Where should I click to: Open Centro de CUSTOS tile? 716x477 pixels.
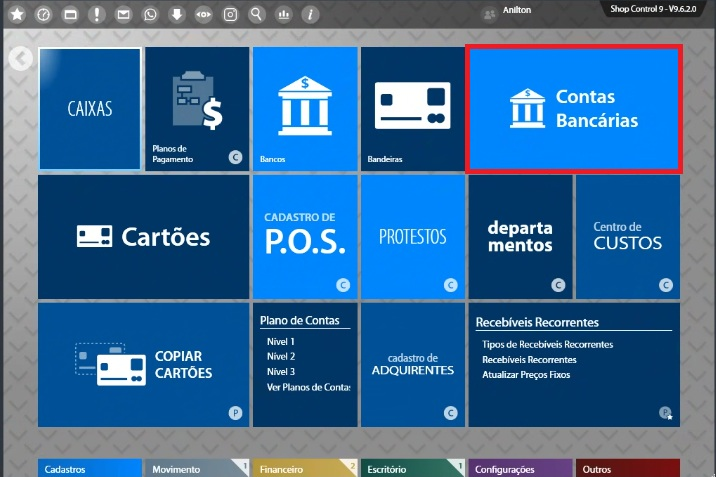click(628, 237)
